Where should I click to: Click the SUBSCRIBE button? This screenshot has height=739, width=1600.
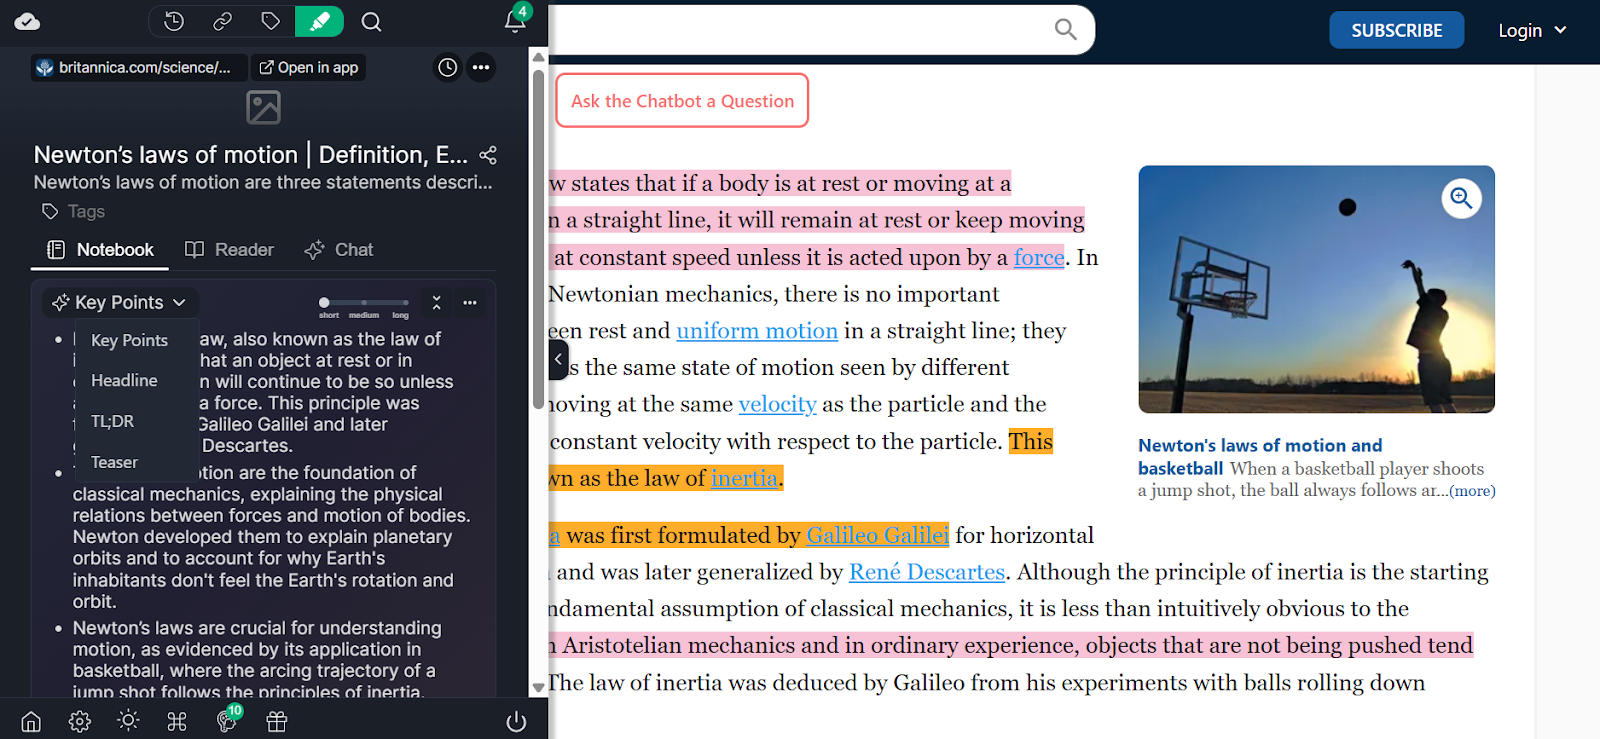click(1396, 31)
